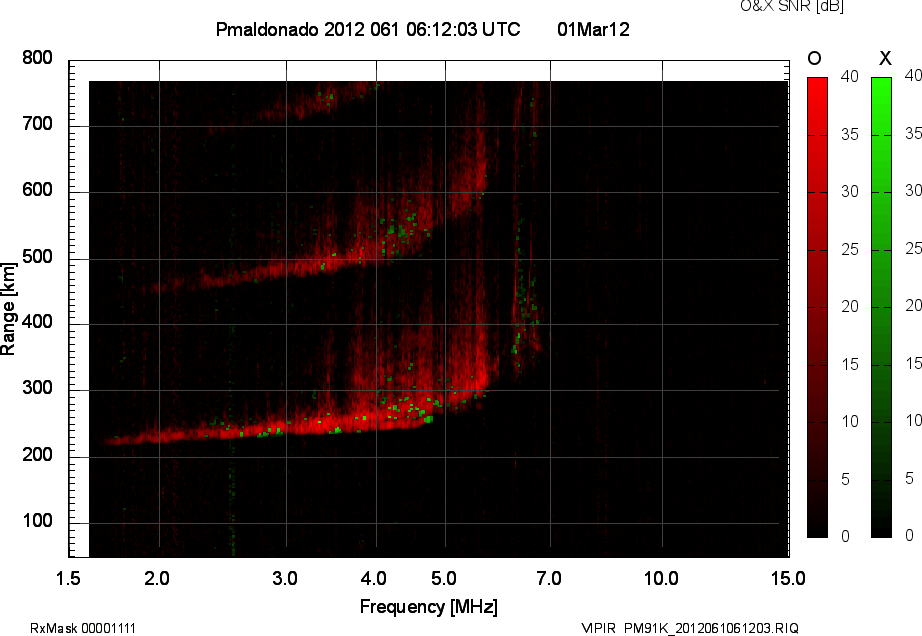The height and width of the screenshot is (636, 922).
Task: Click the 'RxMask 00001111' footer text
Action: coord(83,628)
